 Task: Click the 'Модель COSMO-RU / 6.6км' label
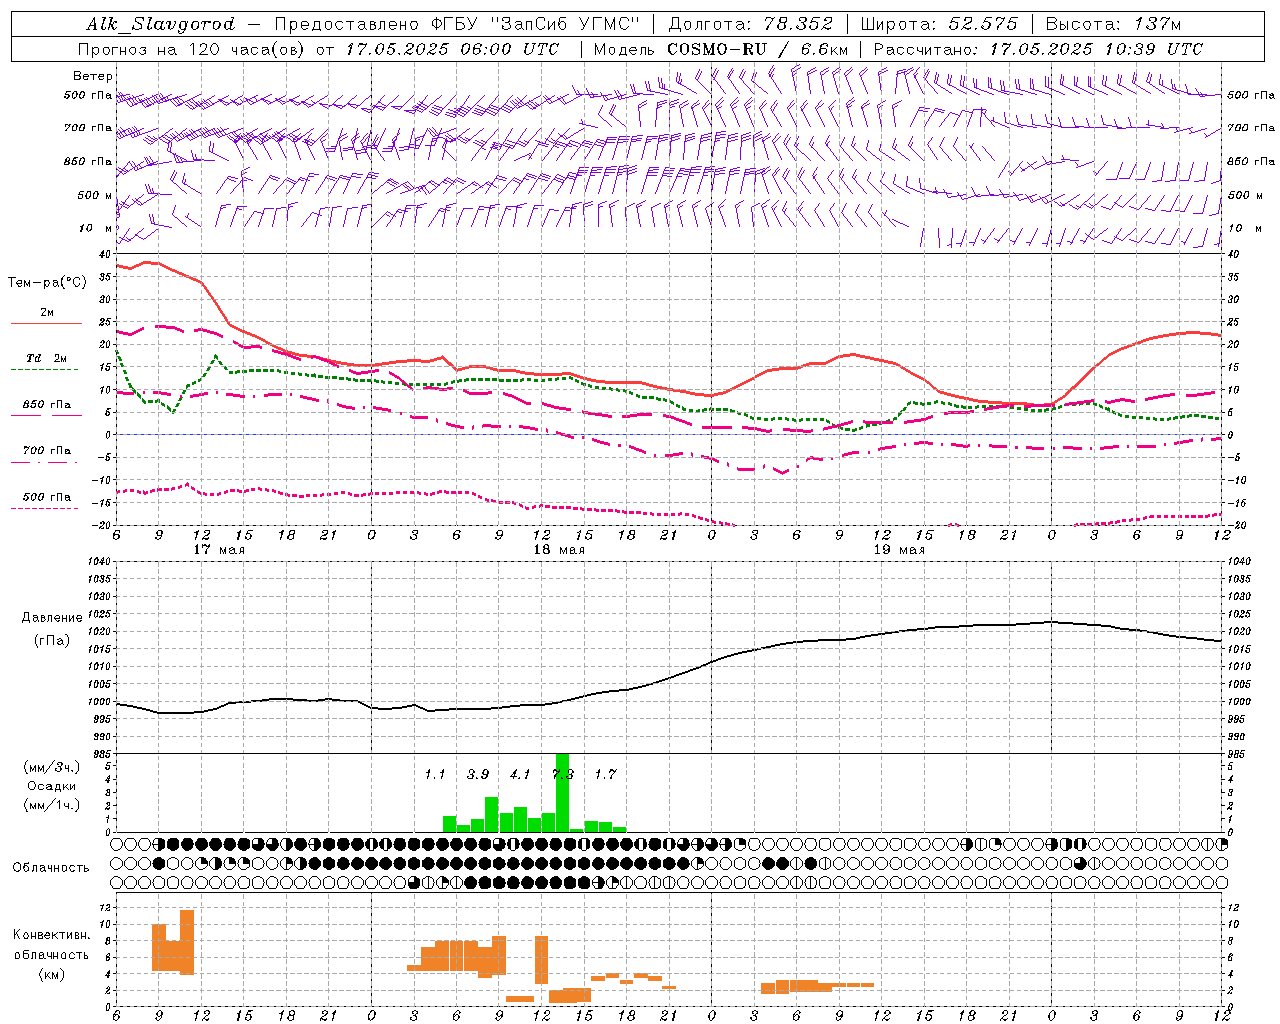[721, 49]
